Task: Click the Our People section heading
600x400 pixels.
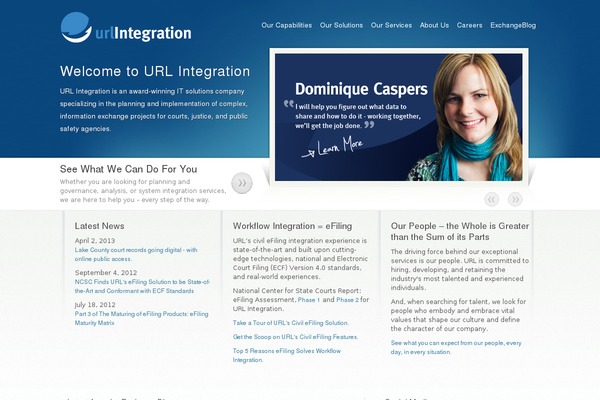Action: pos(460,232)
